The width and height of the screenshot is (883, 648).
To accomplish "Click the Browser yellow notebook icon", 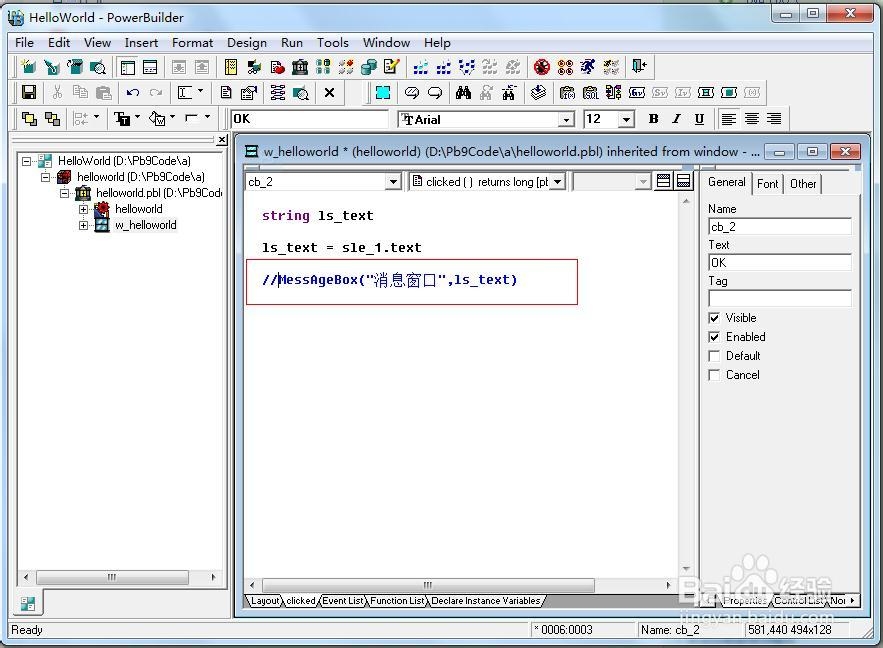I will 230,67.
